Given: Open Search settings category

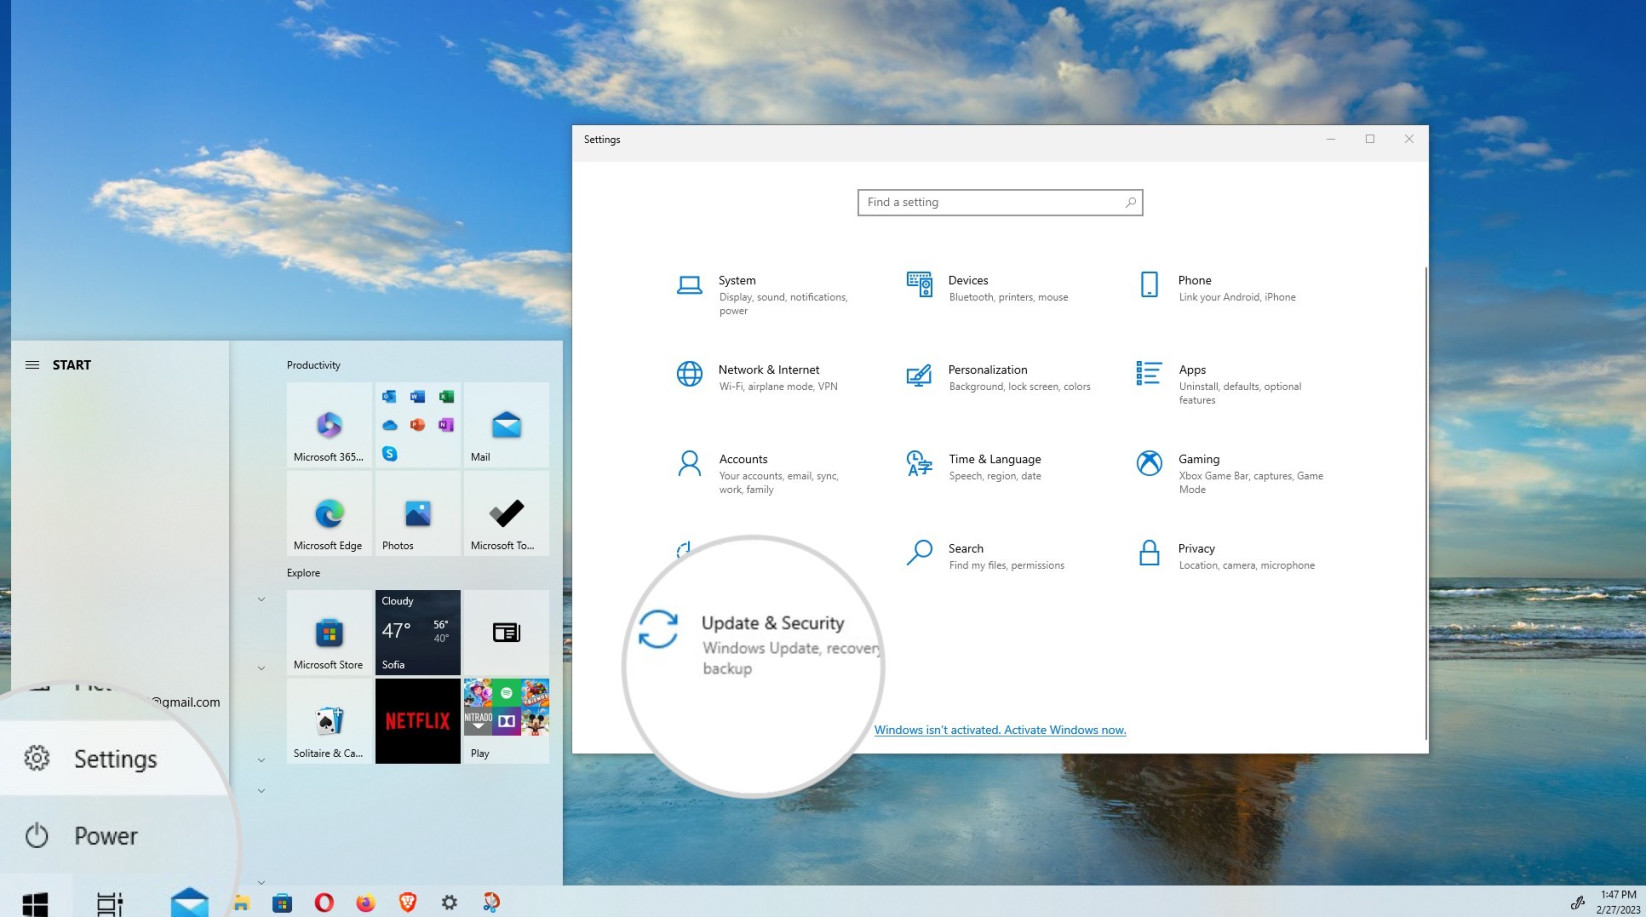Looking at the screenshot, I should (986, 556).
